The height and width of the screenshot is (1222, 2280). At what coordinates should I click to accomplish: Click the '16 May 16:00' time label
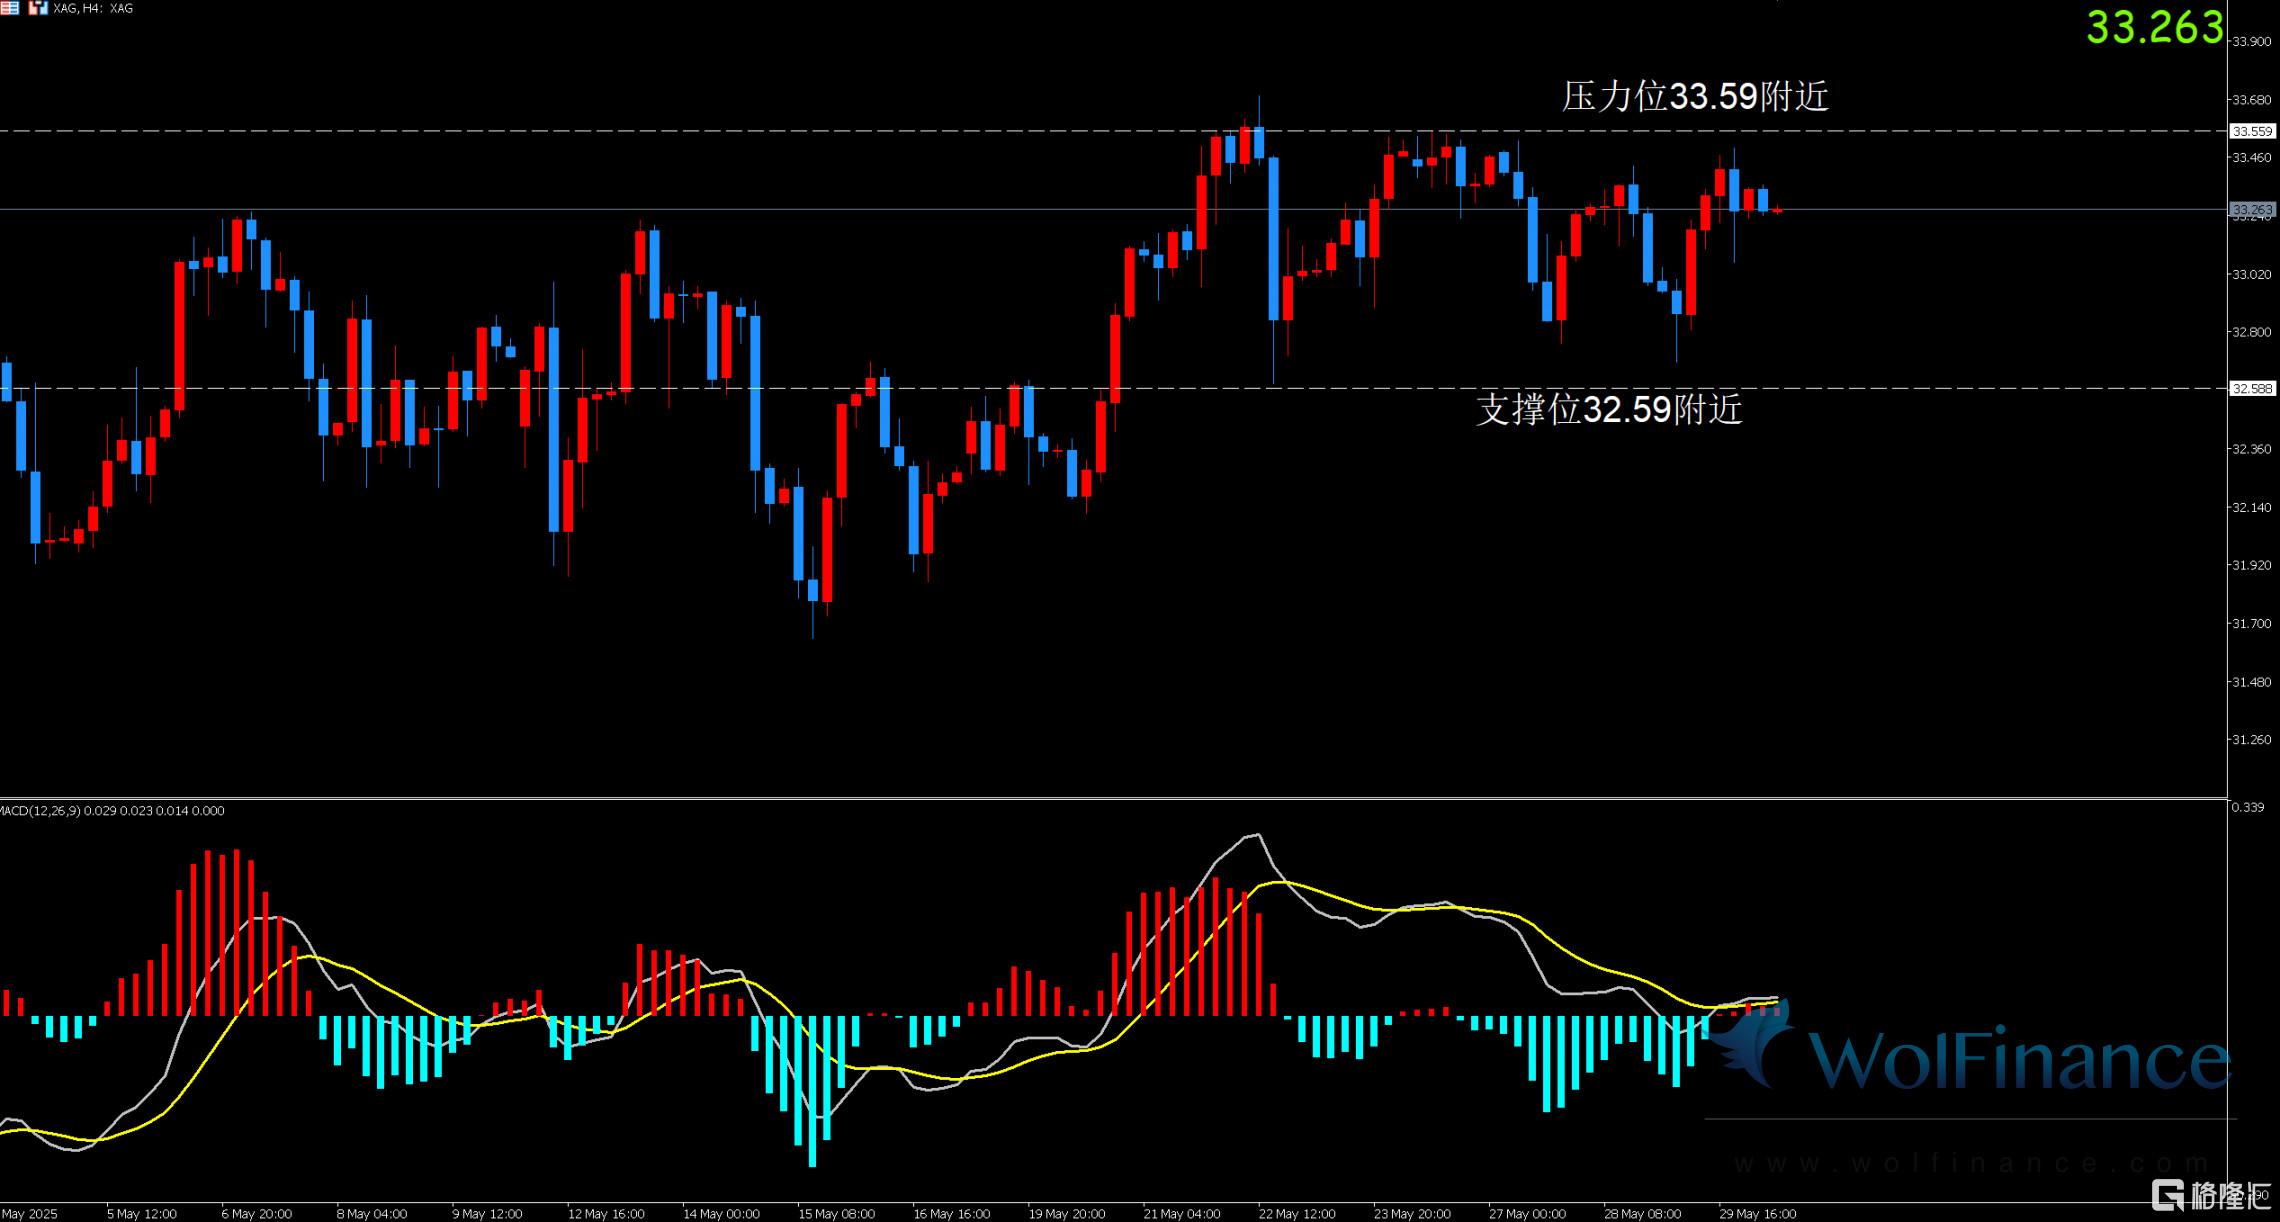tap(951, 1214)
